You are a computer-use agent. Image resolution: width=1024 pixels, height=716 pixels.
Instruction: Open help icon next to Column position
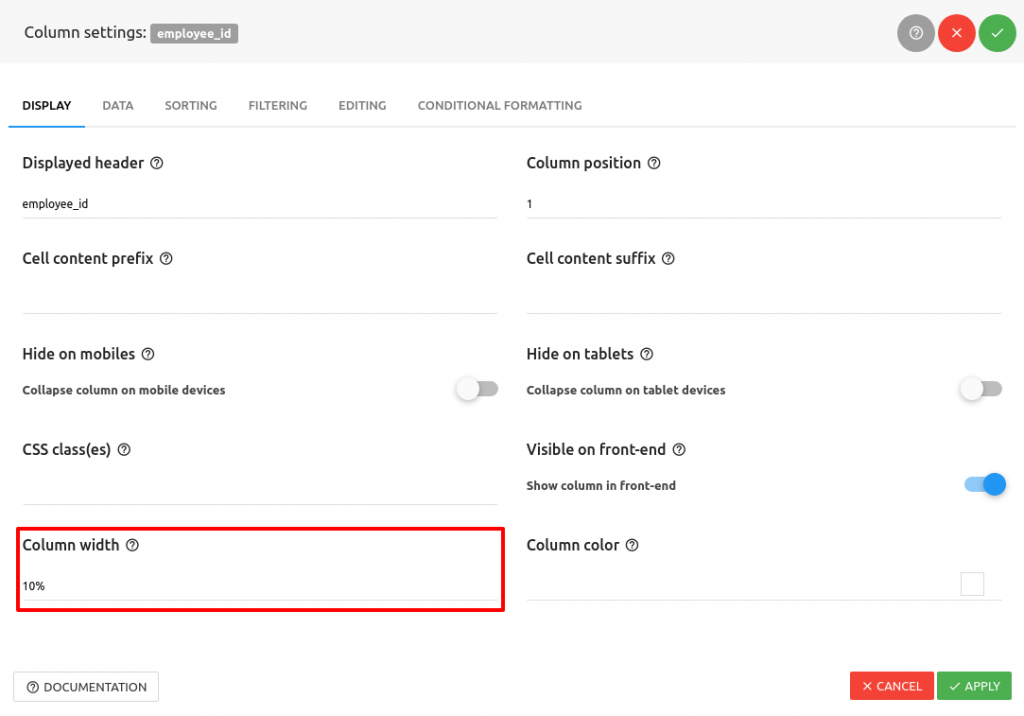click(654, 163)
